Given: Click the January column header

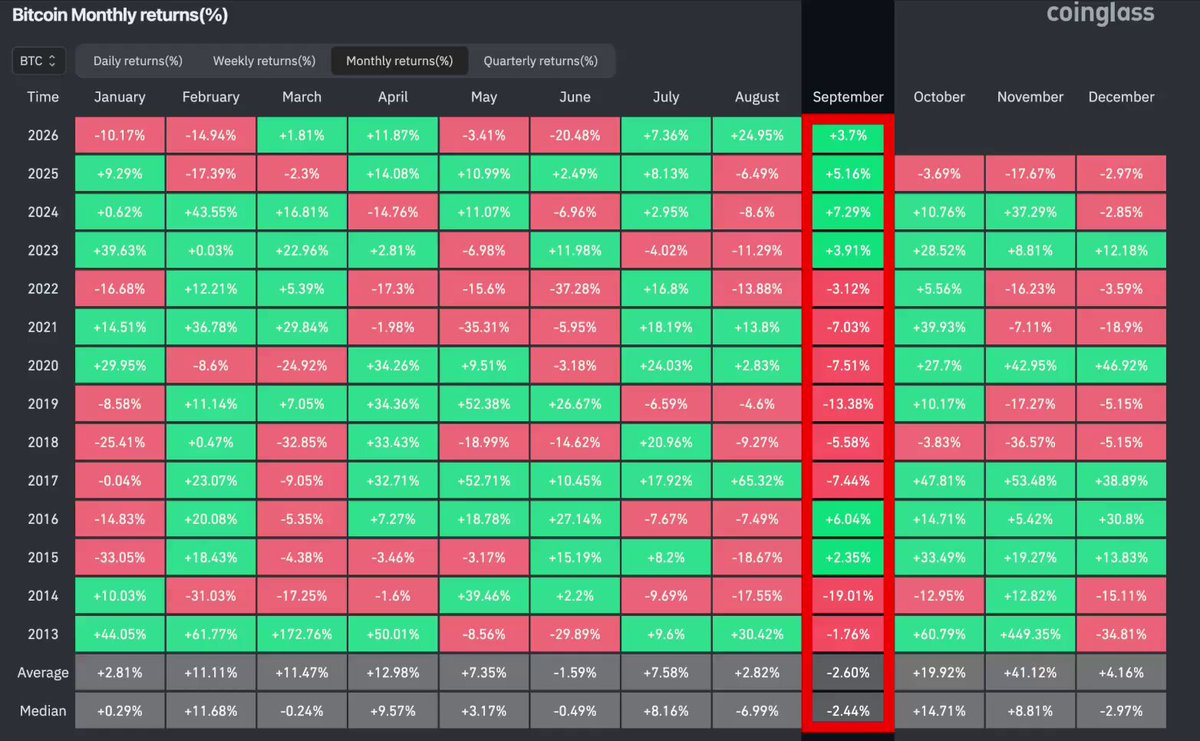Looking at the screenshot, I should point(120,97).
